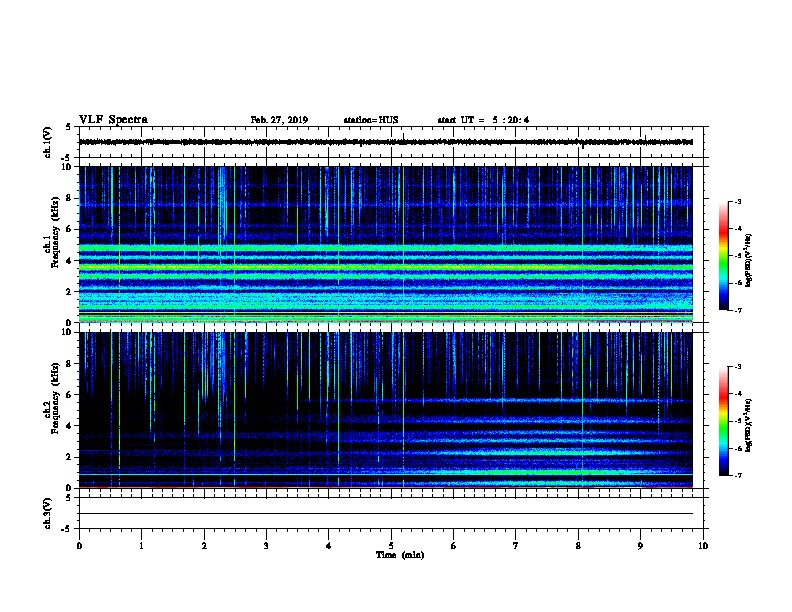Screen dimensions: 792x612
Task: Click tick label "9" on the time axis
Action: pyautogui.click(x=640, y=546)
